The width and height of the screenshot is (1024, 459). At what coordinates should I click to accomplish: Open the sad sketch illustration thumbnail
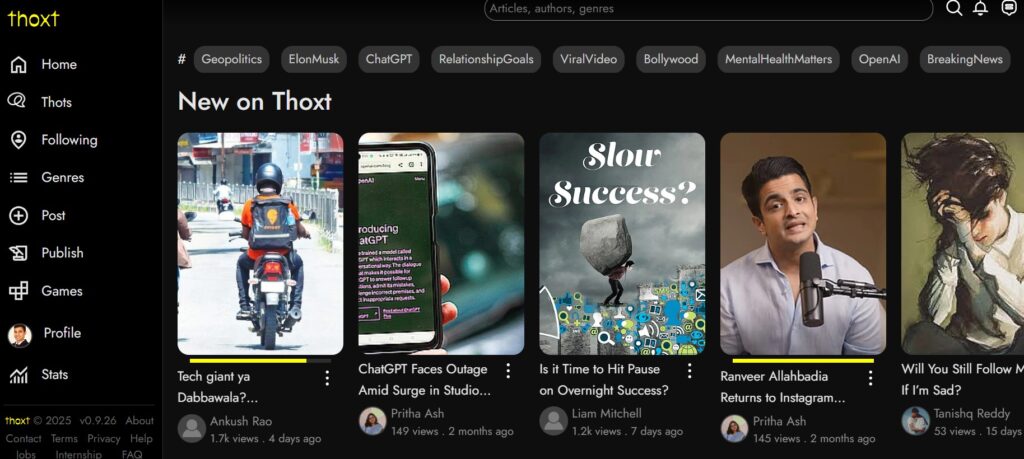tap(963, 244)
